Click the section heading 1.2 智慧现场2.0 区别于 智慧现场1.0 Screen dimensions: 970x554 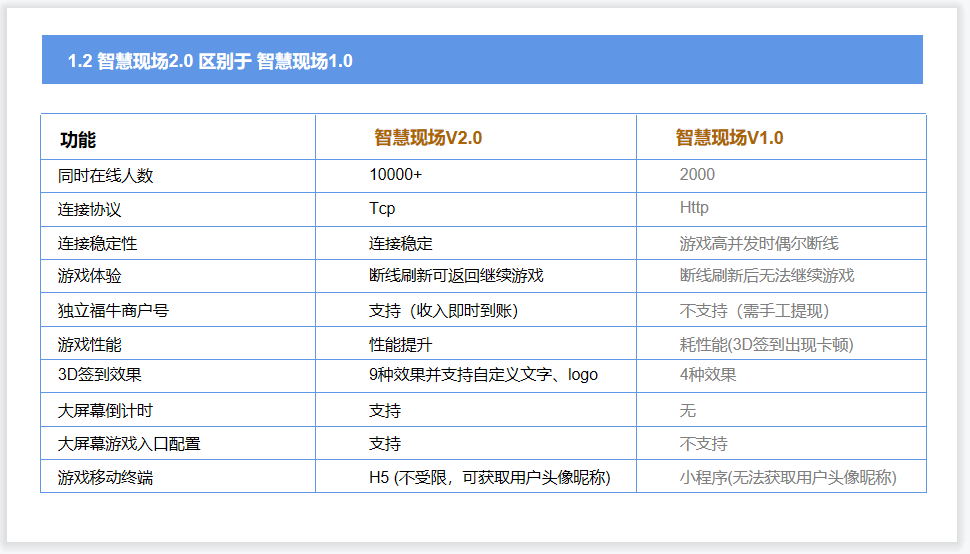pos(210,61)
